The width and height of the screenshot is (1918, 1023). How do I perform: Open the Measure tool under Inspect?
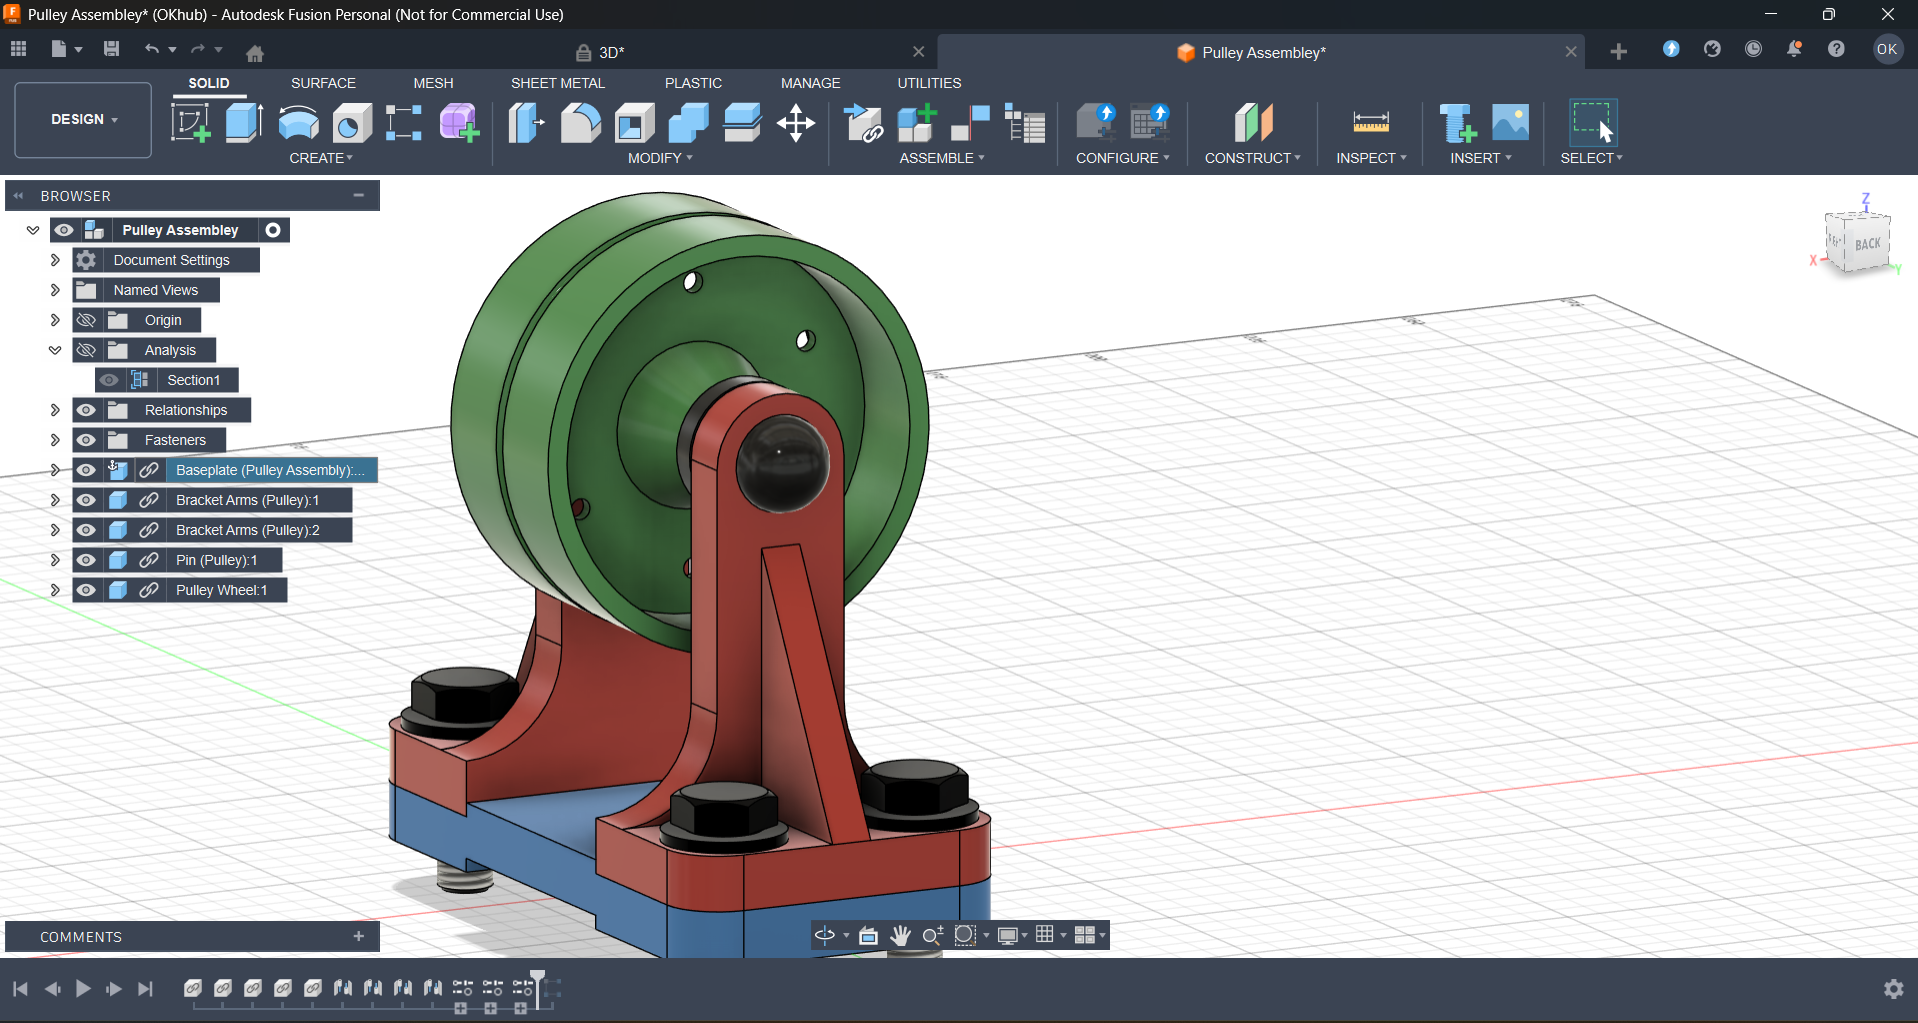click(x=1370, y=124)
